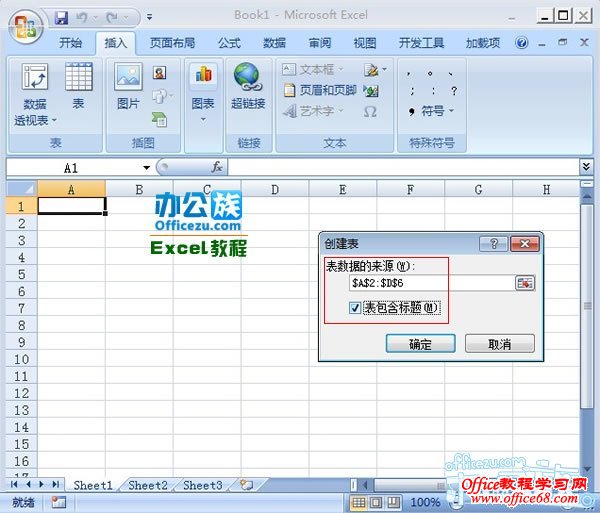Screen dimensions: 600x513
Task: Switch to 页面布局 tab
Action: coord(172,43)
